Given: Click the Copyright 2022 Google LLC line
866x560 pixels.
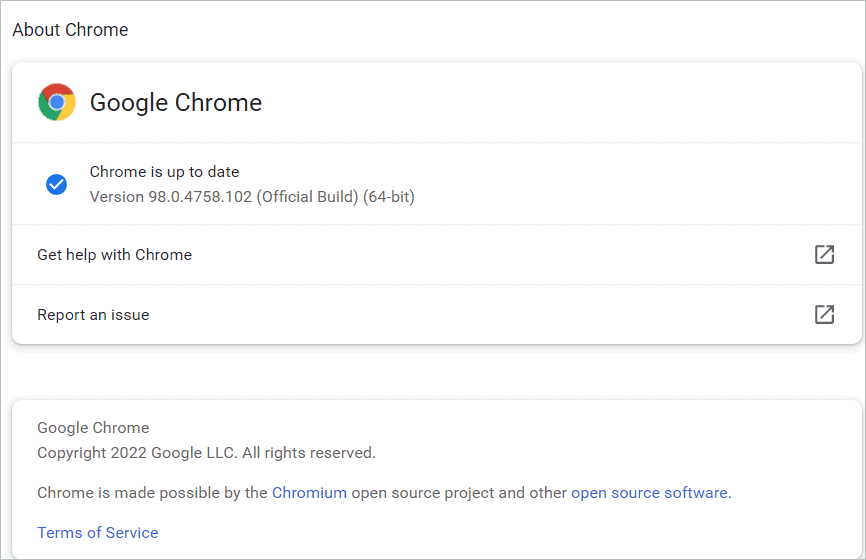Looking at the screenshot, I should (137, 453).
